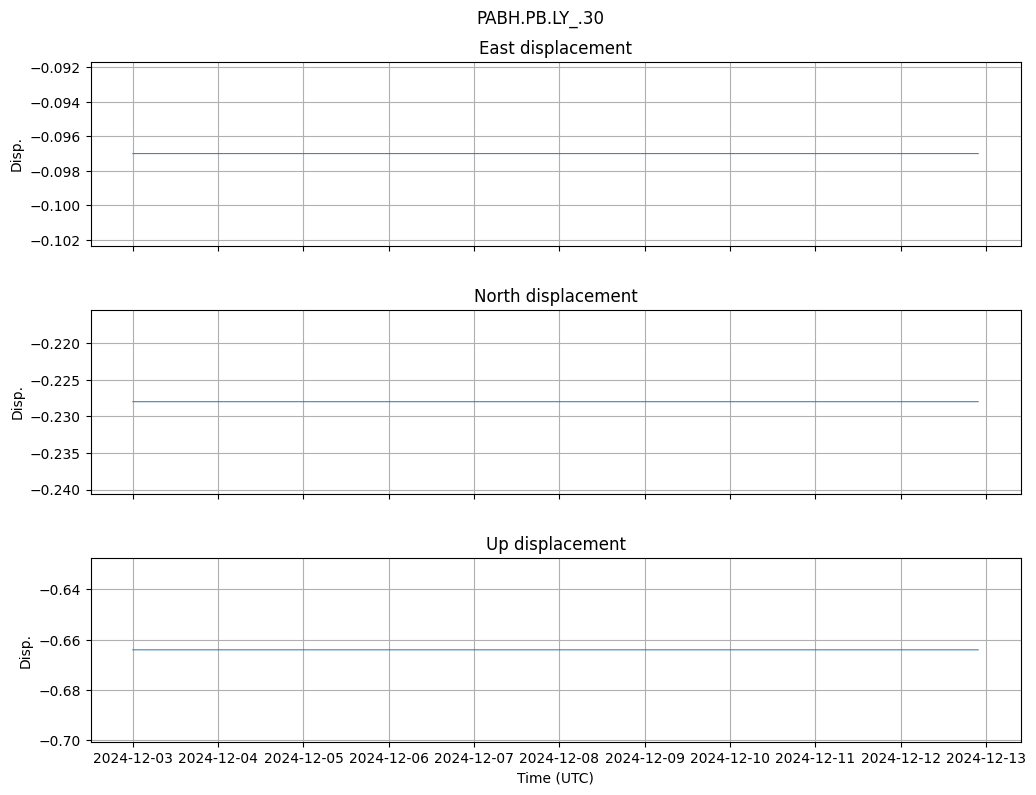Viewport: 1036px width, 795px height.
Task: Select the 2024-12-05 date tick label
Action: 304,759
